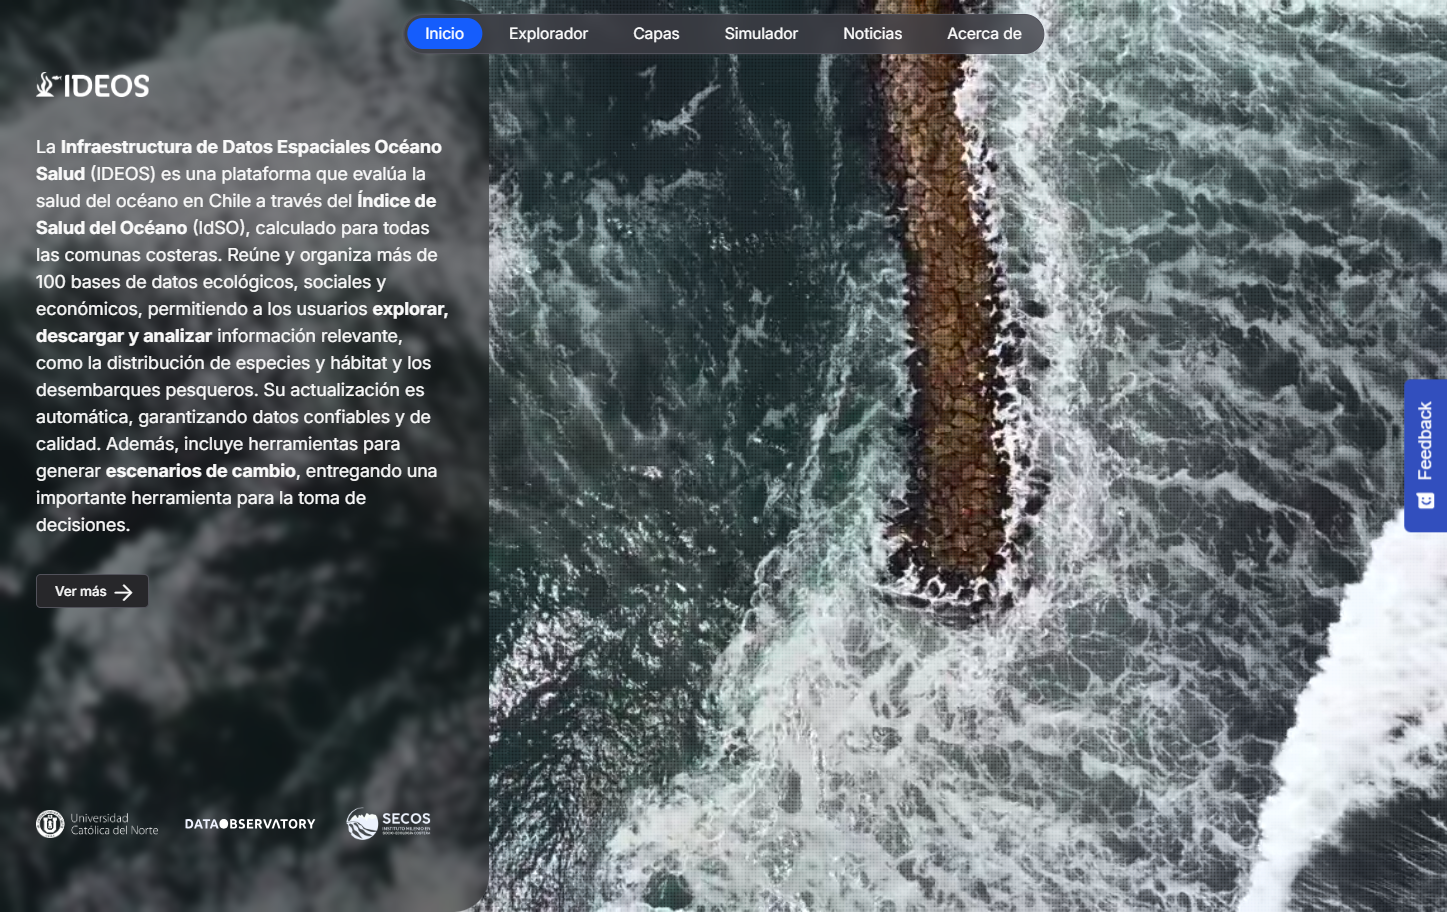Select the Inicio tab
This screenshot has height=912, width=1447.
click(x=444, y=34)
